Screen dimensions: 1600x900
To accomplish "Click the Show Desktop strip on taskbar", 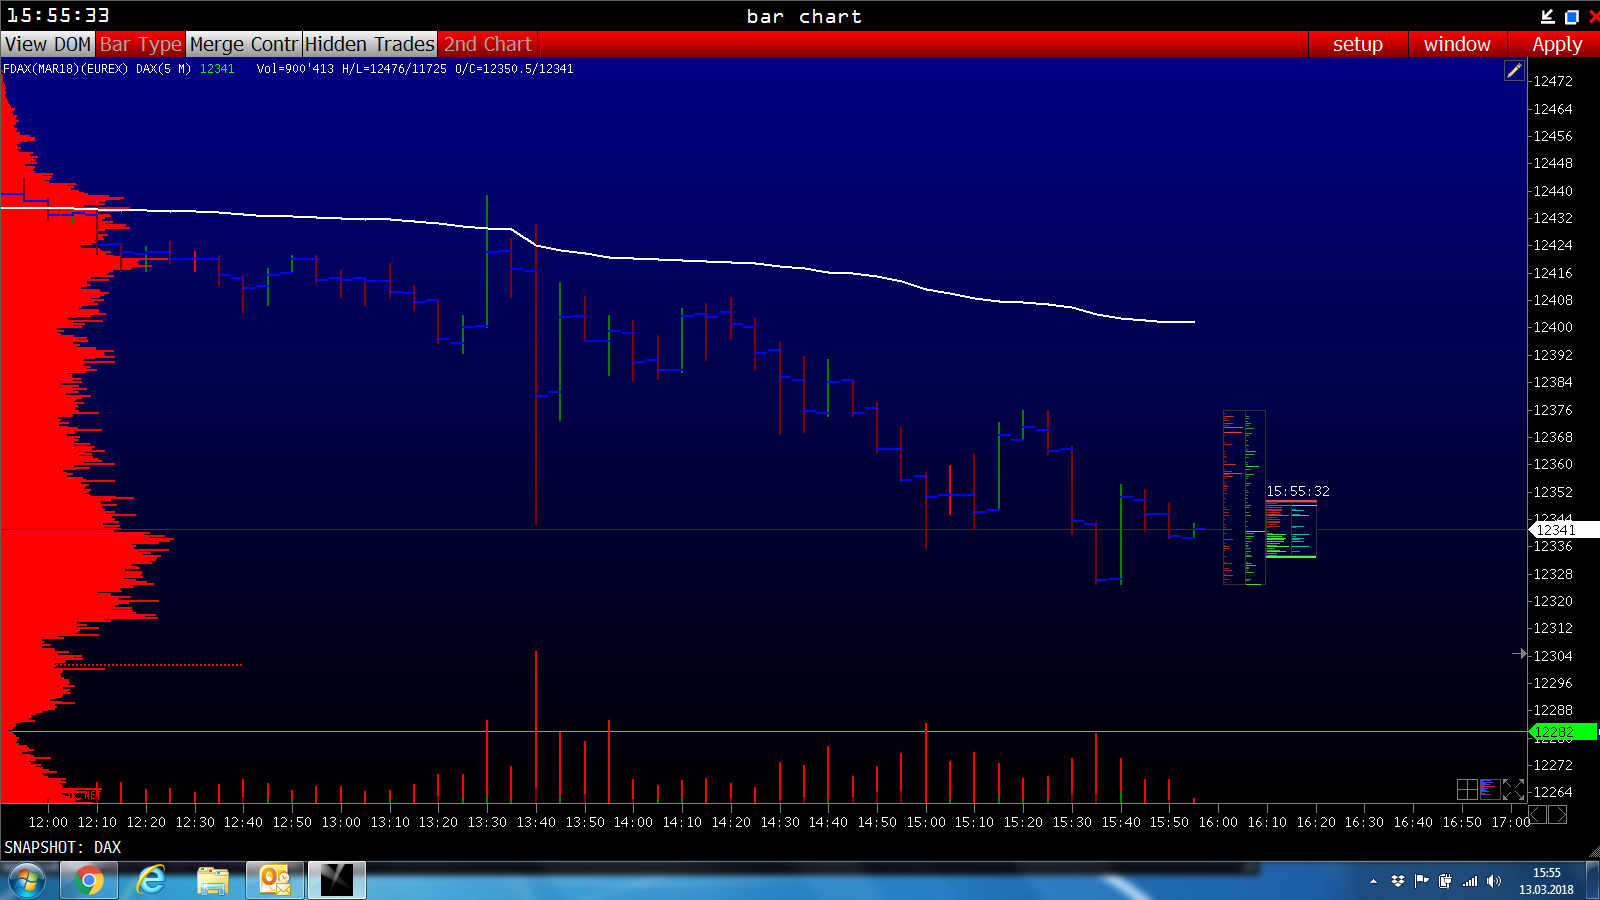I will [x=1593, y=881].
